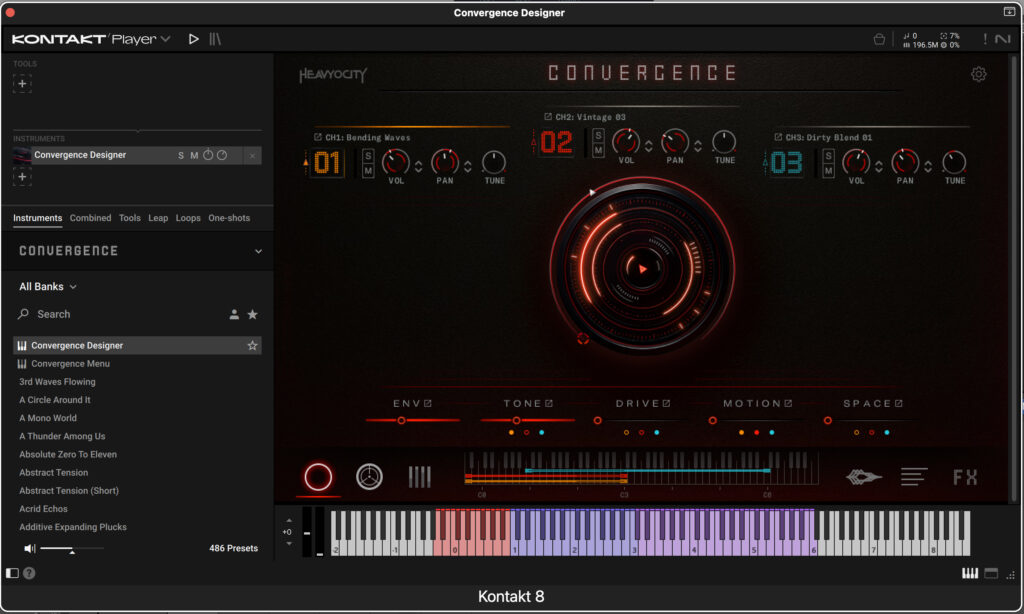Screen dimensions: 1024x614
Task: Click the winged arrow icon near FX
Action: pos(862,477)
